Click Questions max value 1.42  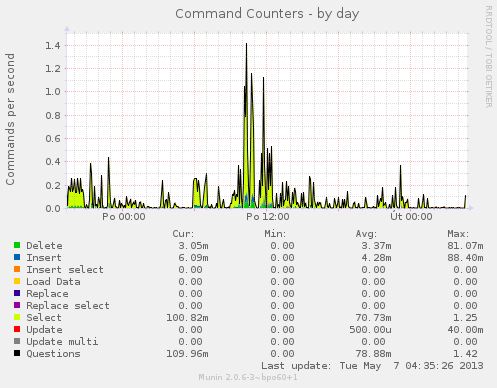click(465, 354)
